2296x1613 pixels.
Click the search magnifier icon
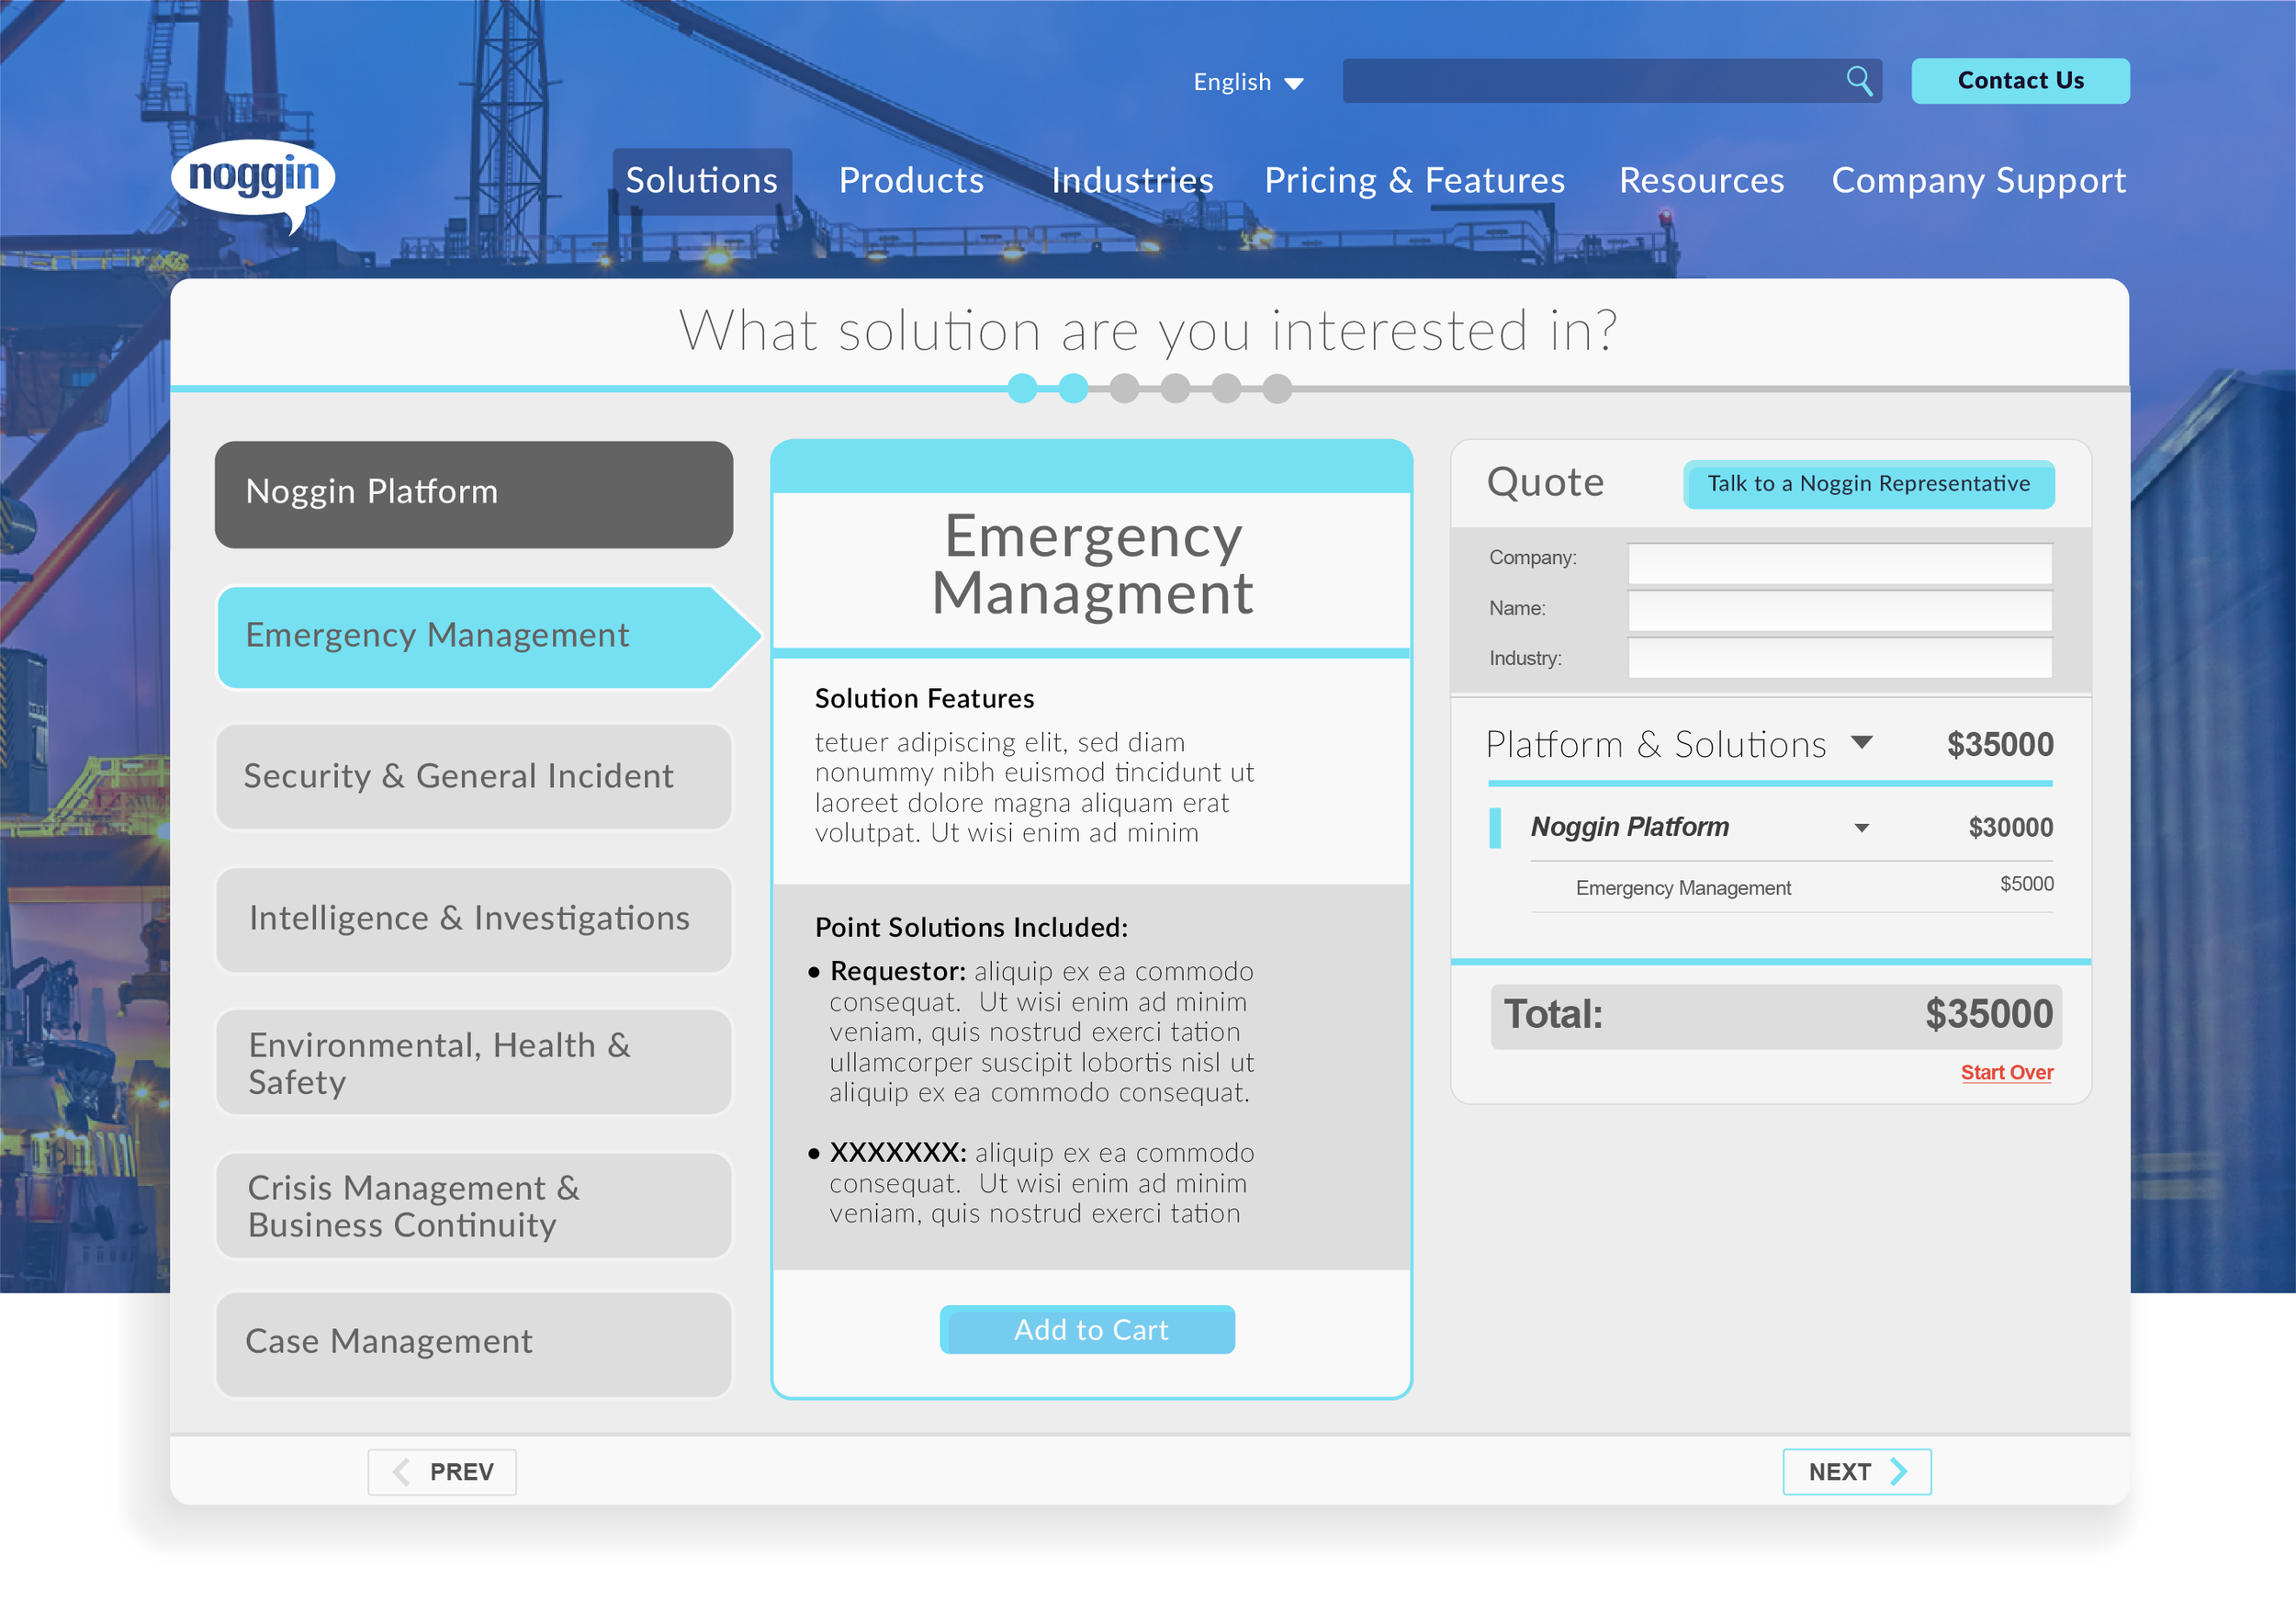pyautogui.click(x=1859, y=80)
